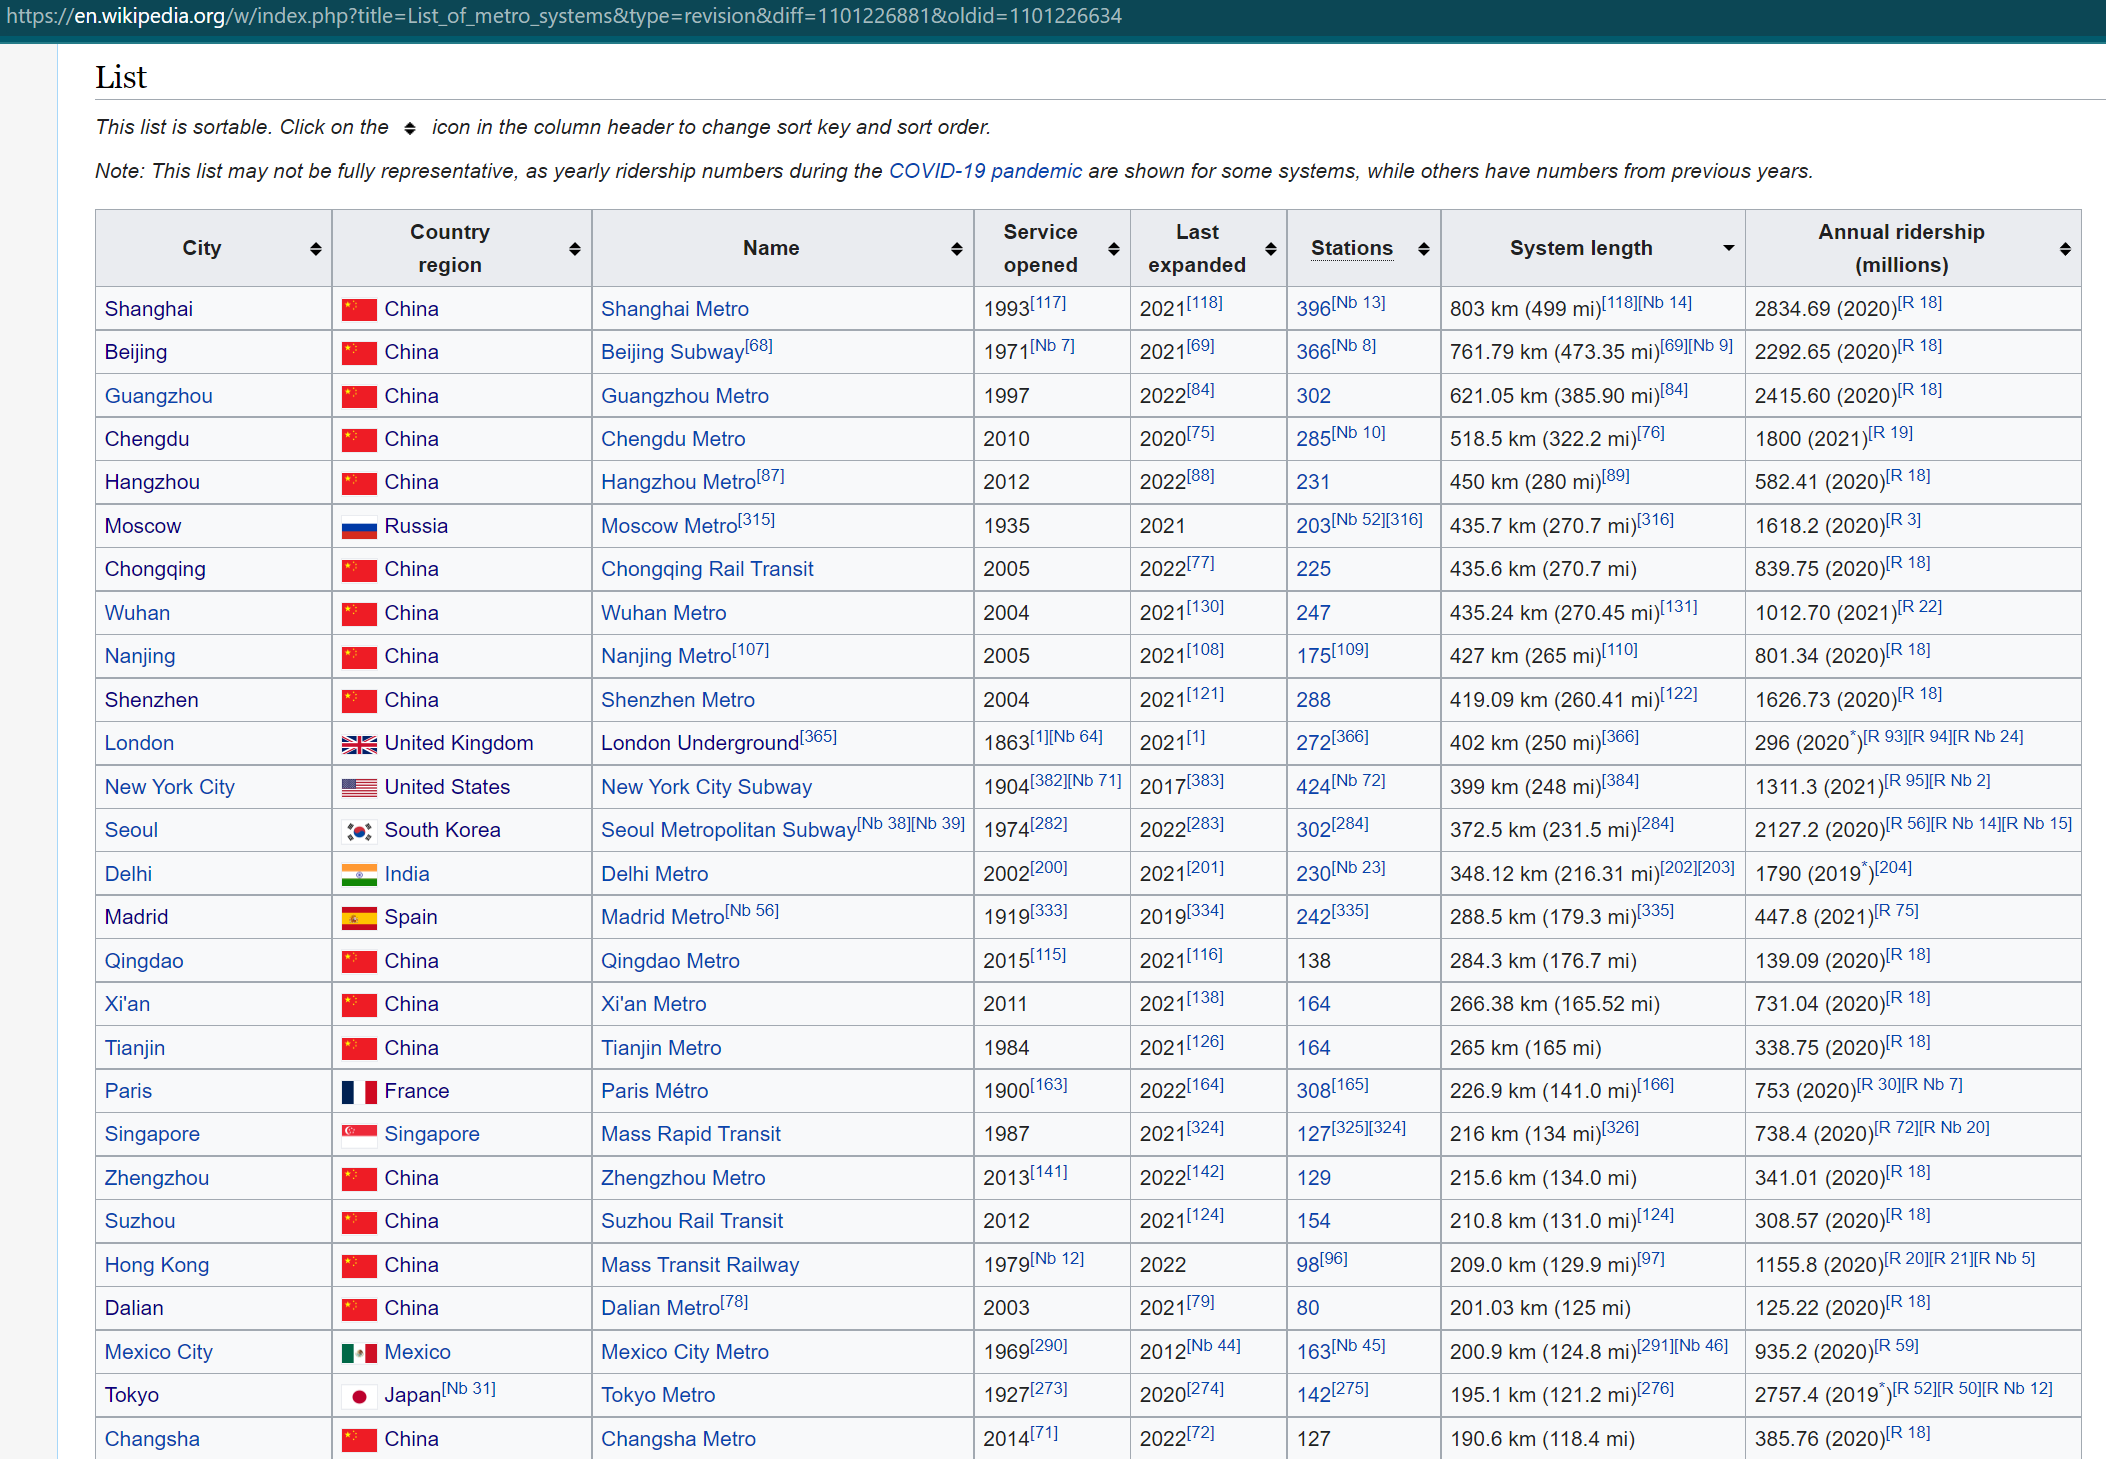Open Mass Rapid Transit link
The width and height of the screenshot is (2106, 1459).
691,1134
